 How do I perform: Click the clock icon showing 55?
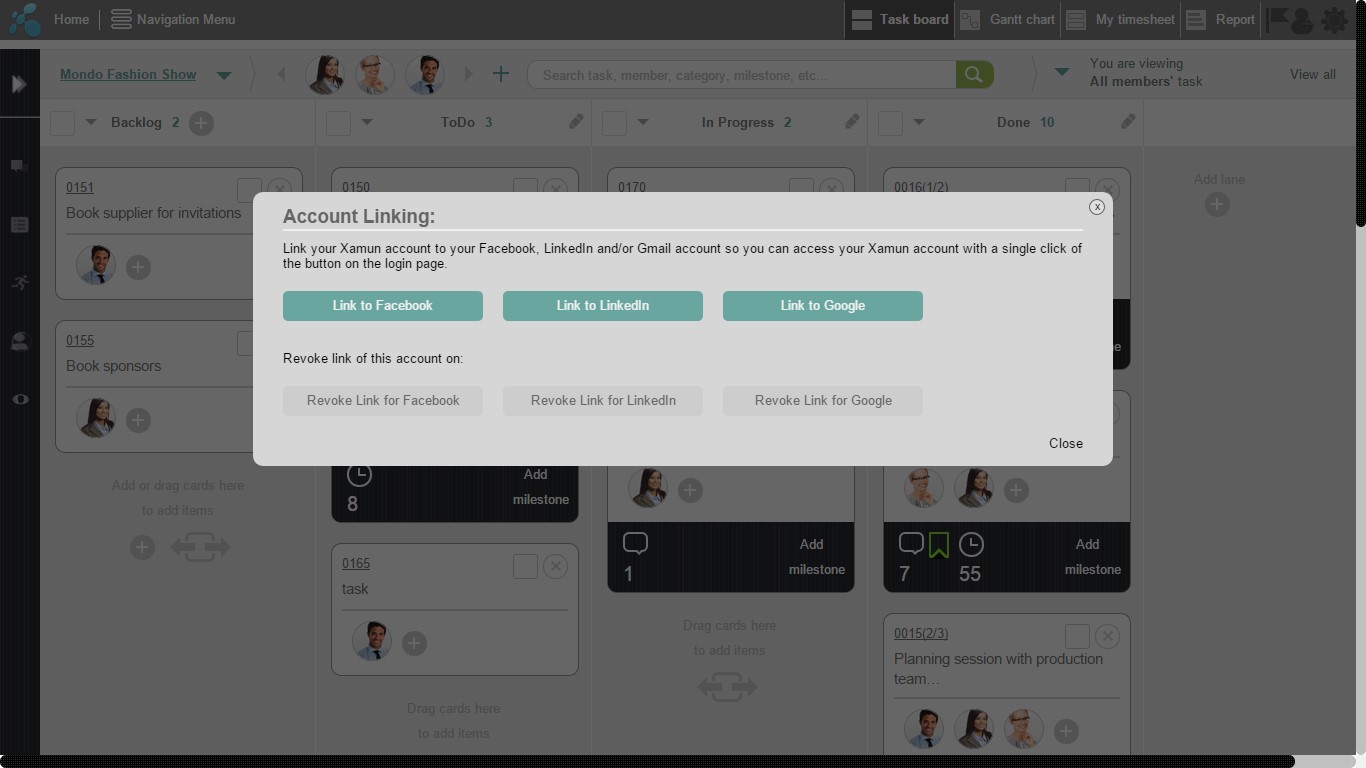point(971,544)
